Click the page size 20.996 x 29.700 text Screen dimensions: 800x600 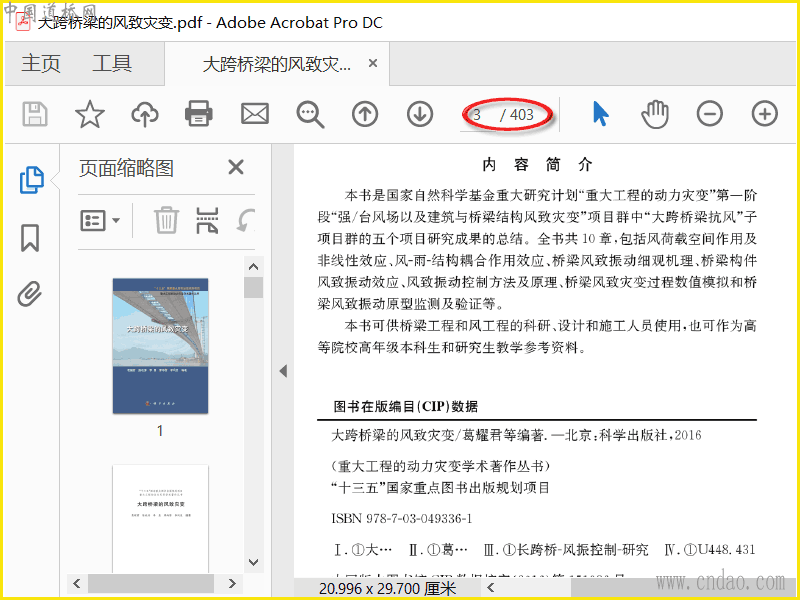pyautogui.click(x=387, y=589)
